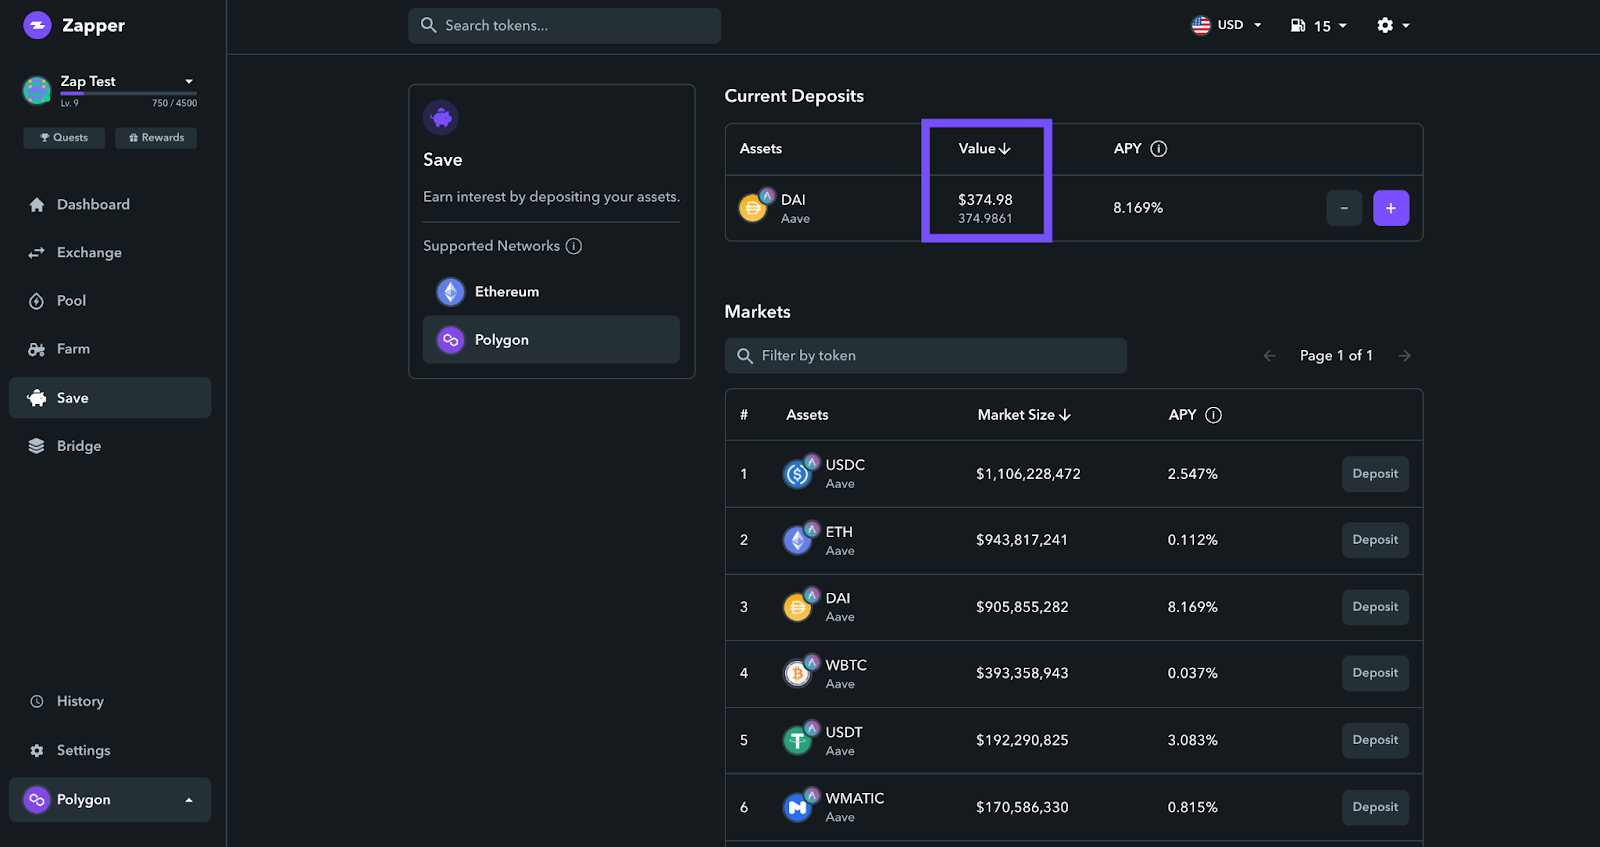Sort markets by Market Size

(1024, 415)
